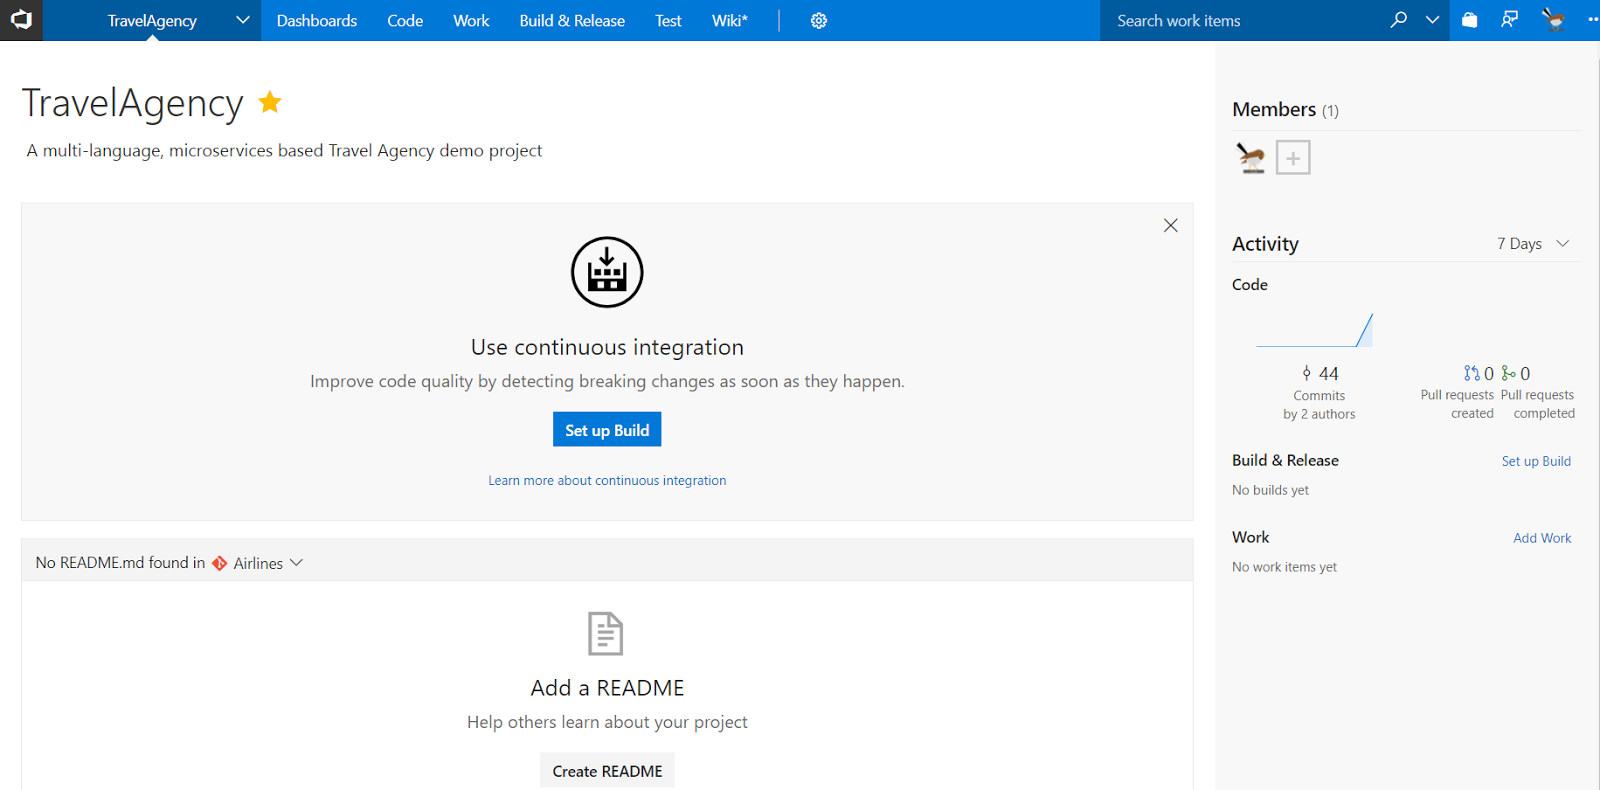Add a new member with plus button
The height and width of the screenshot is (790, 1600).
(x=1293, y=158)
